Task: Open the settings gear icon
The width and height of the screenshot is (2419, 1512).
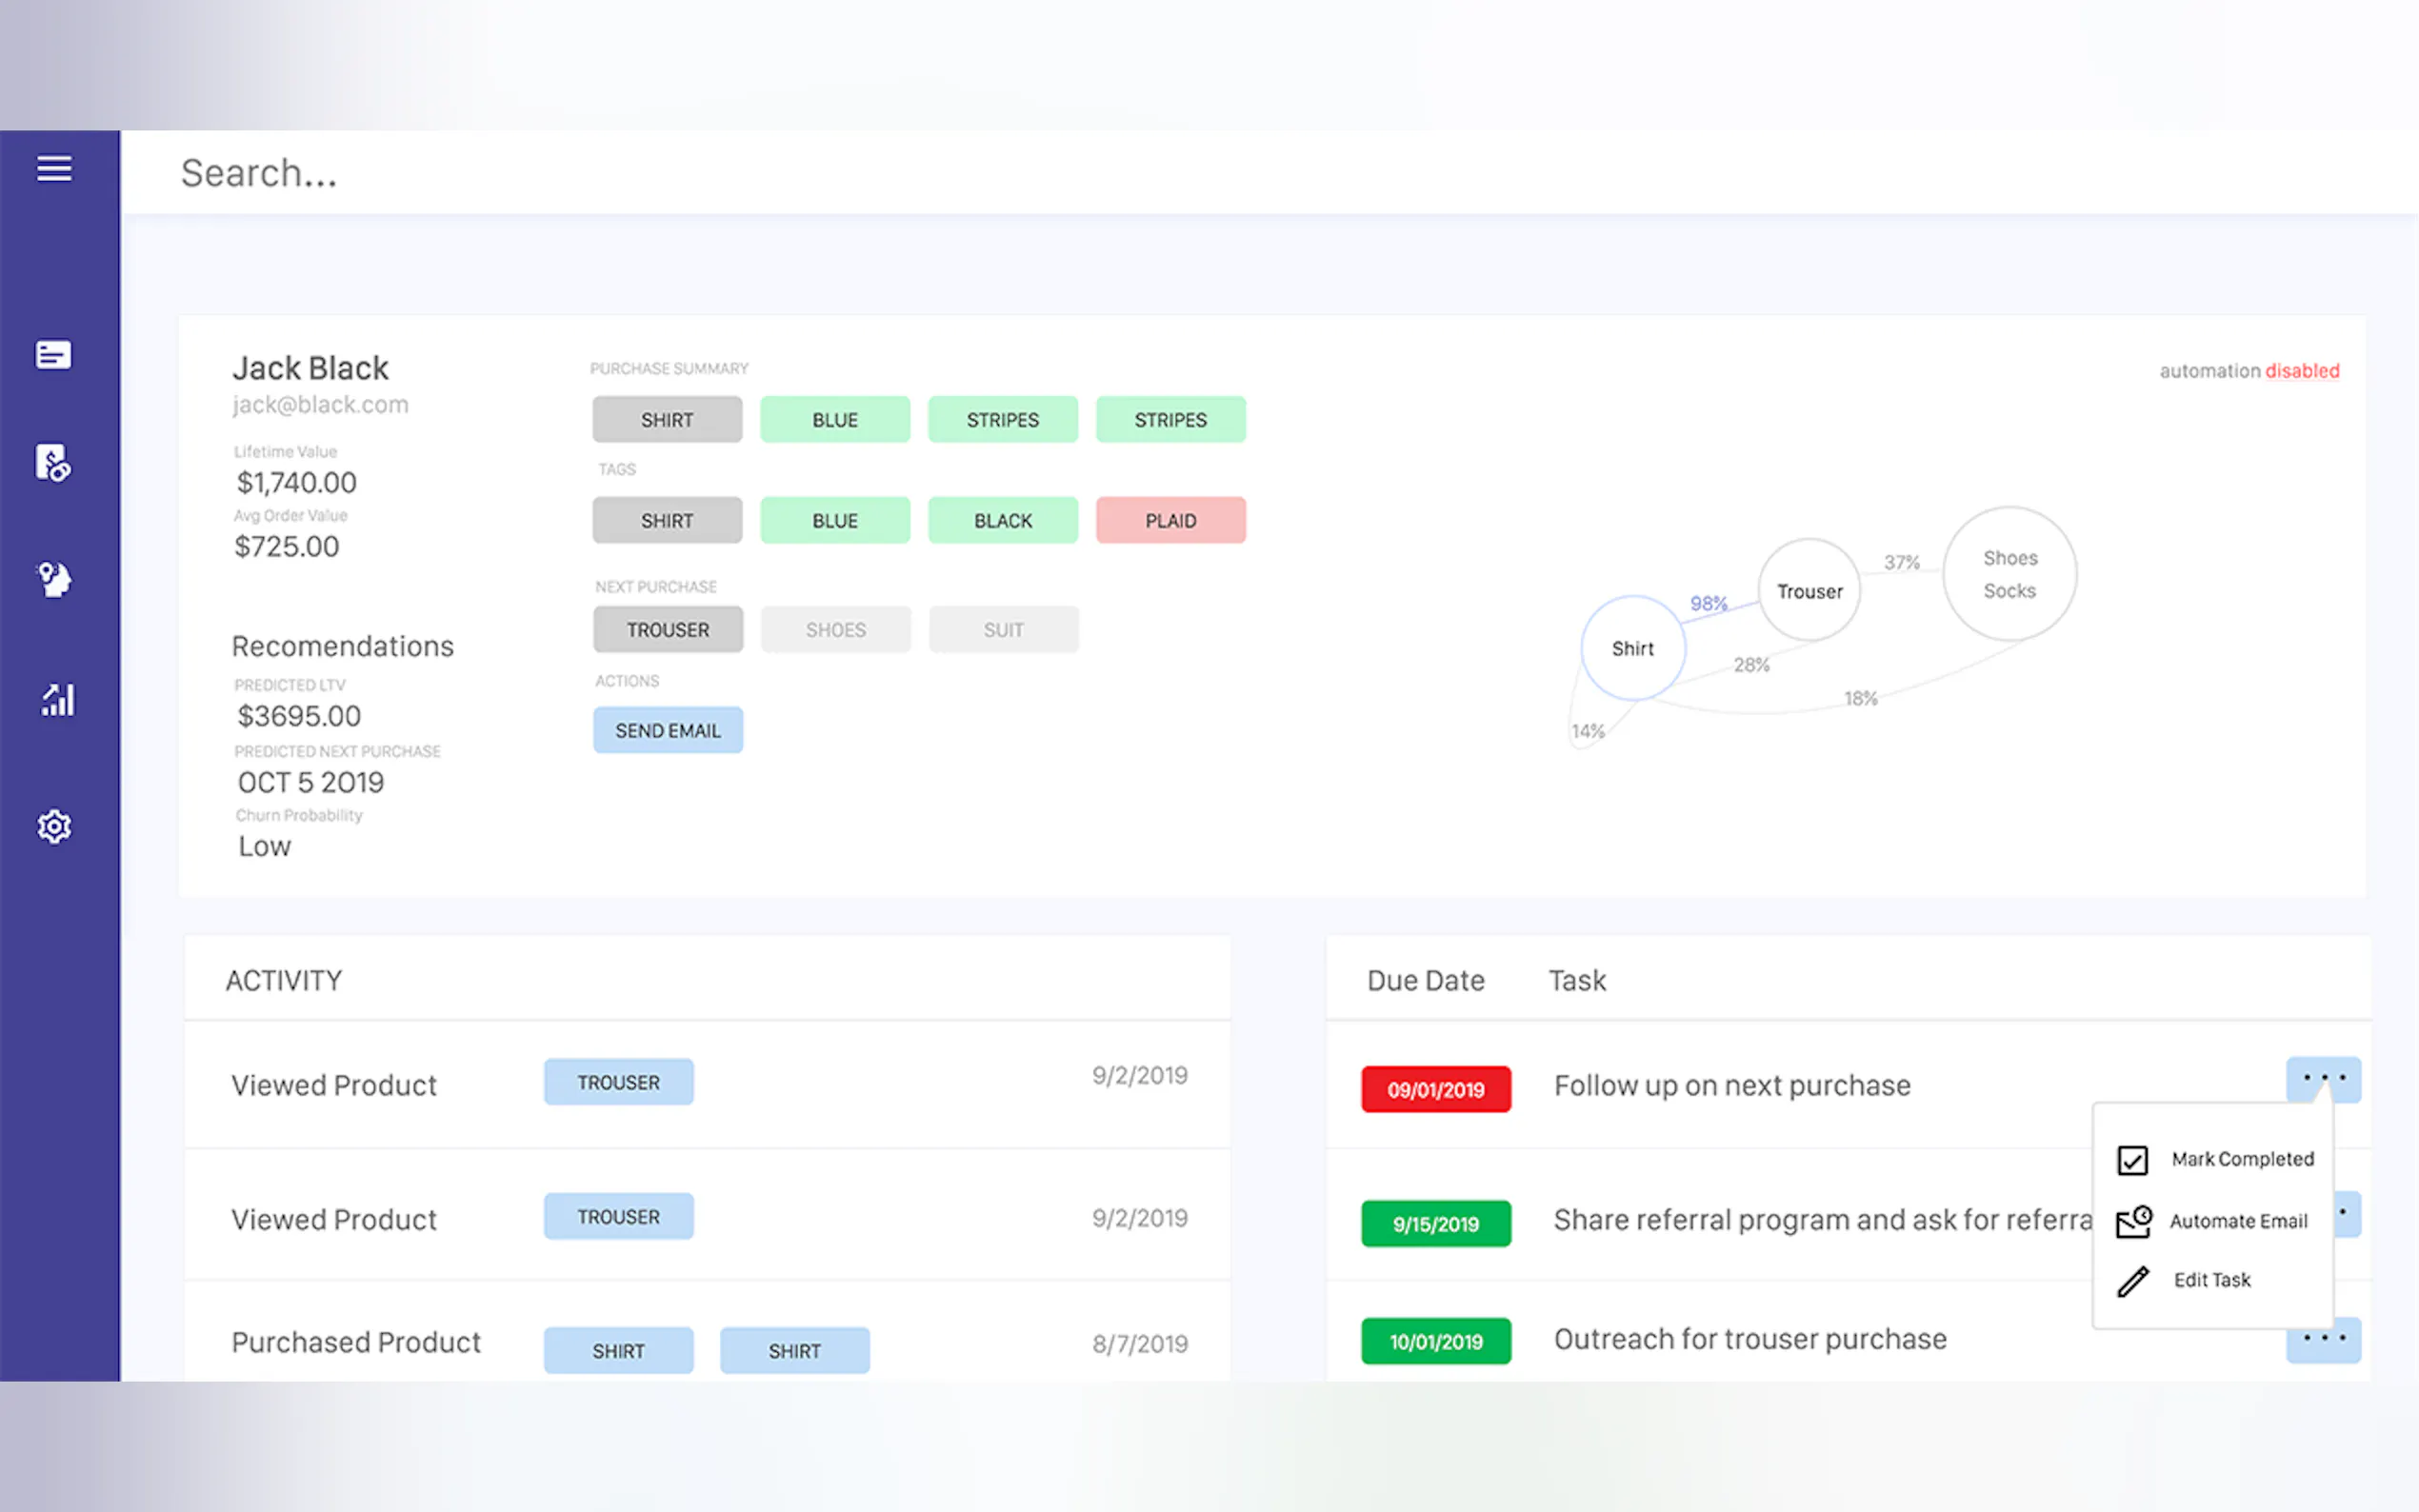Action: click(x=54, y=826)
